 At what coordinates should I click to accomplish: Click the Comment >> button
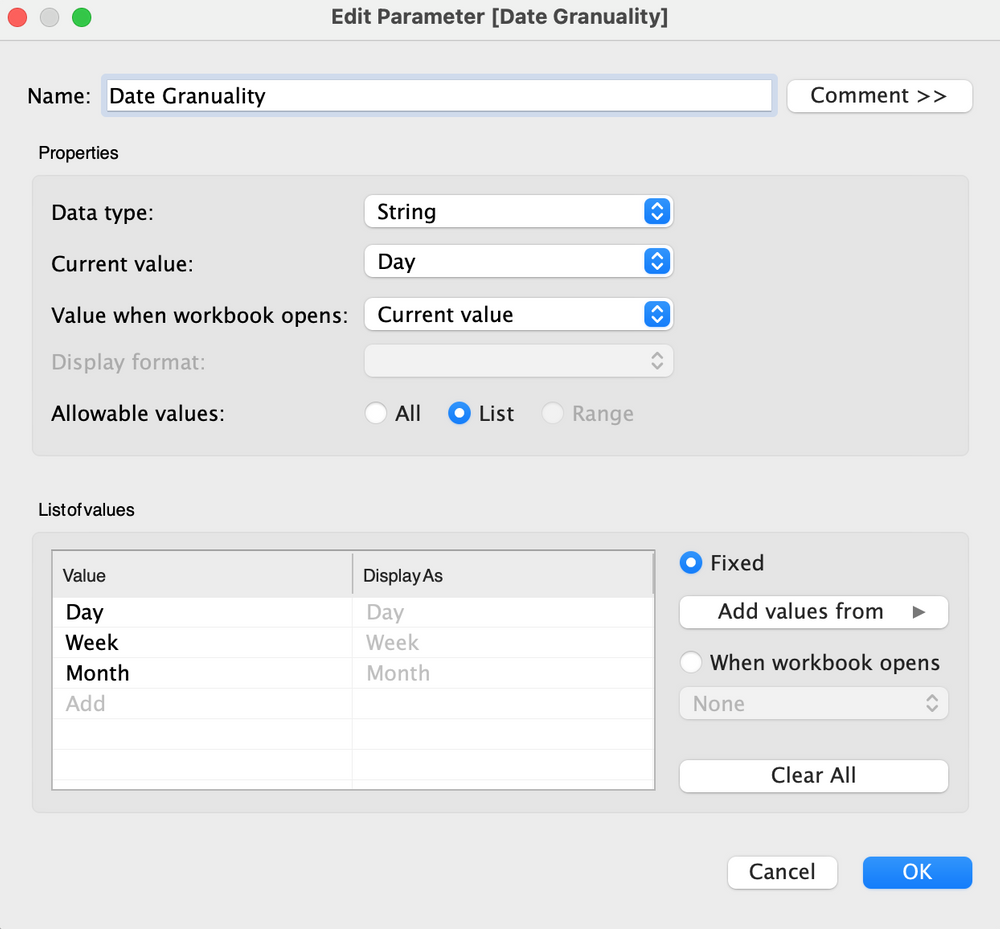point(879,95)
